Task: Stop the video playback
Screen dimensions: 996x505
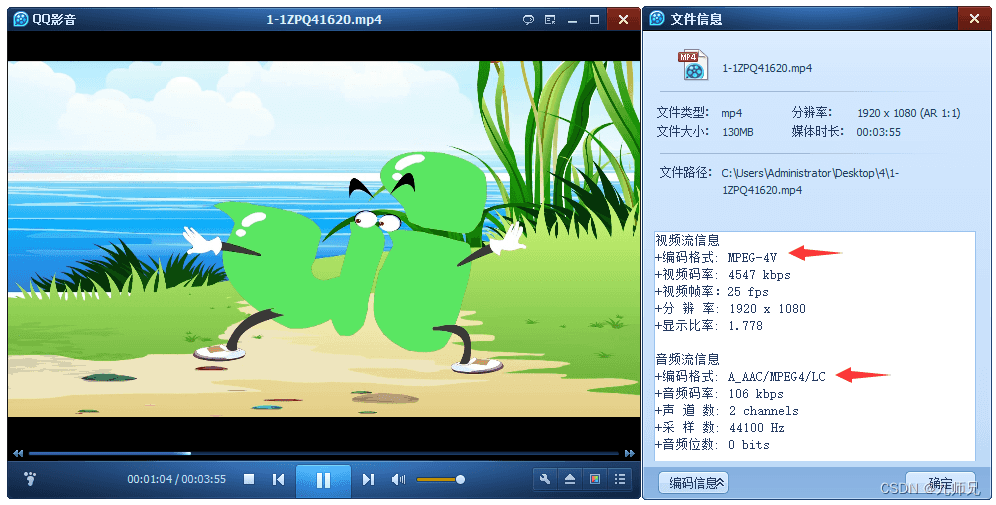Action: point(249,480)
